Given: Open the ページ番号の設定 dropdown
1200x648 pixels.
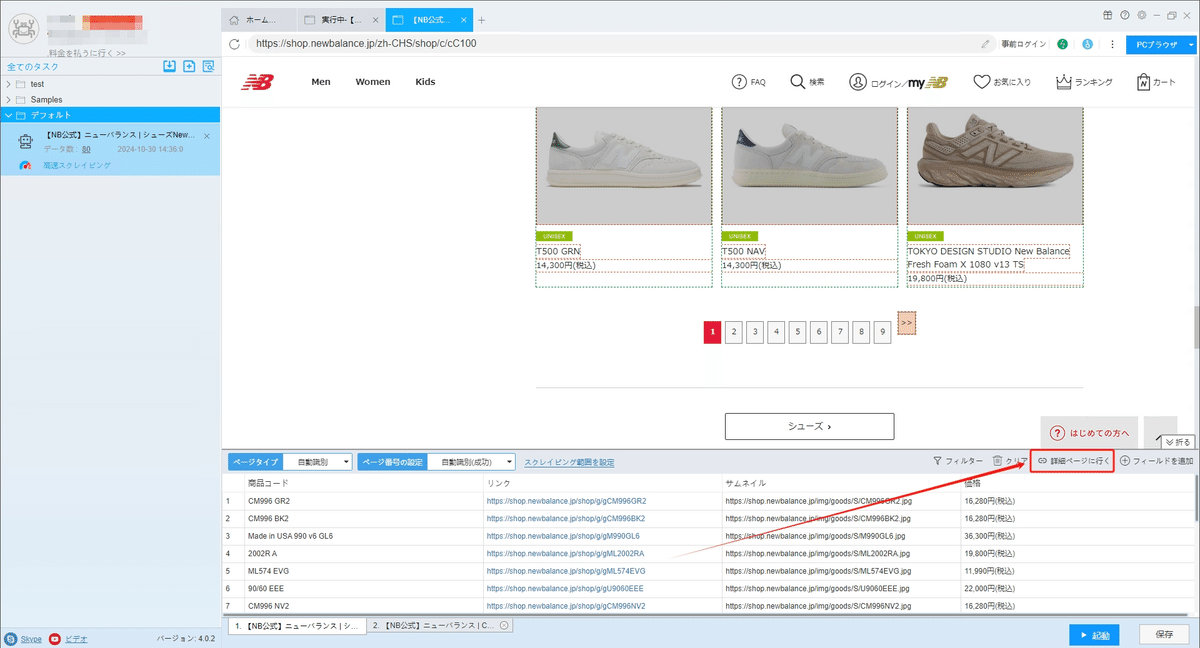Looking at the screenshot, I should point(471,462).
